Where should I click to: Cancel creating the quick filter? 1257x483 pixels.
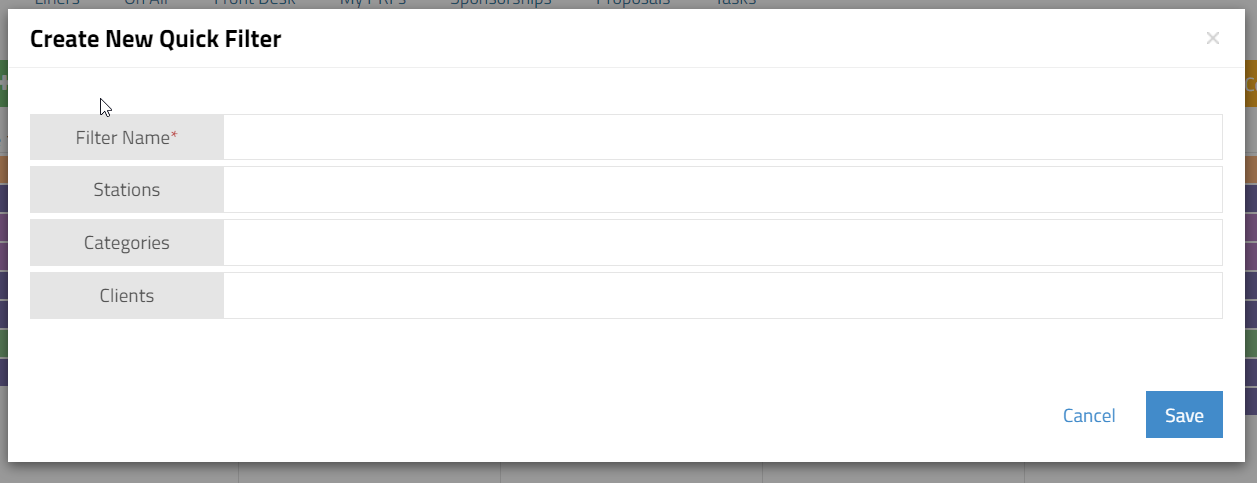coord(1089,415)
